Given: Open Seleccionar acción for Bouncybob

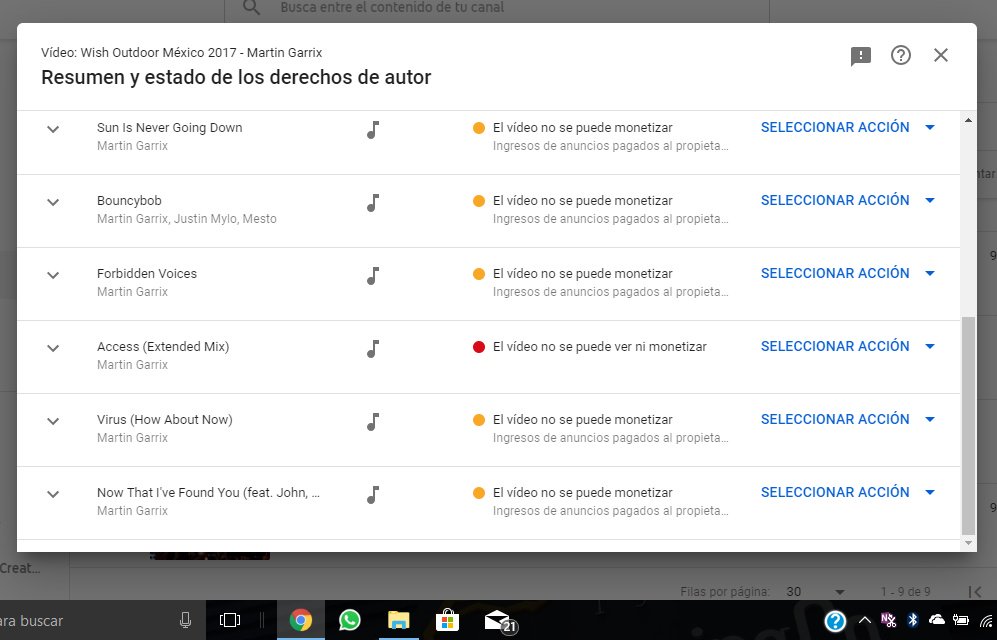Looking at the screenshot, I should click(848, 200).
